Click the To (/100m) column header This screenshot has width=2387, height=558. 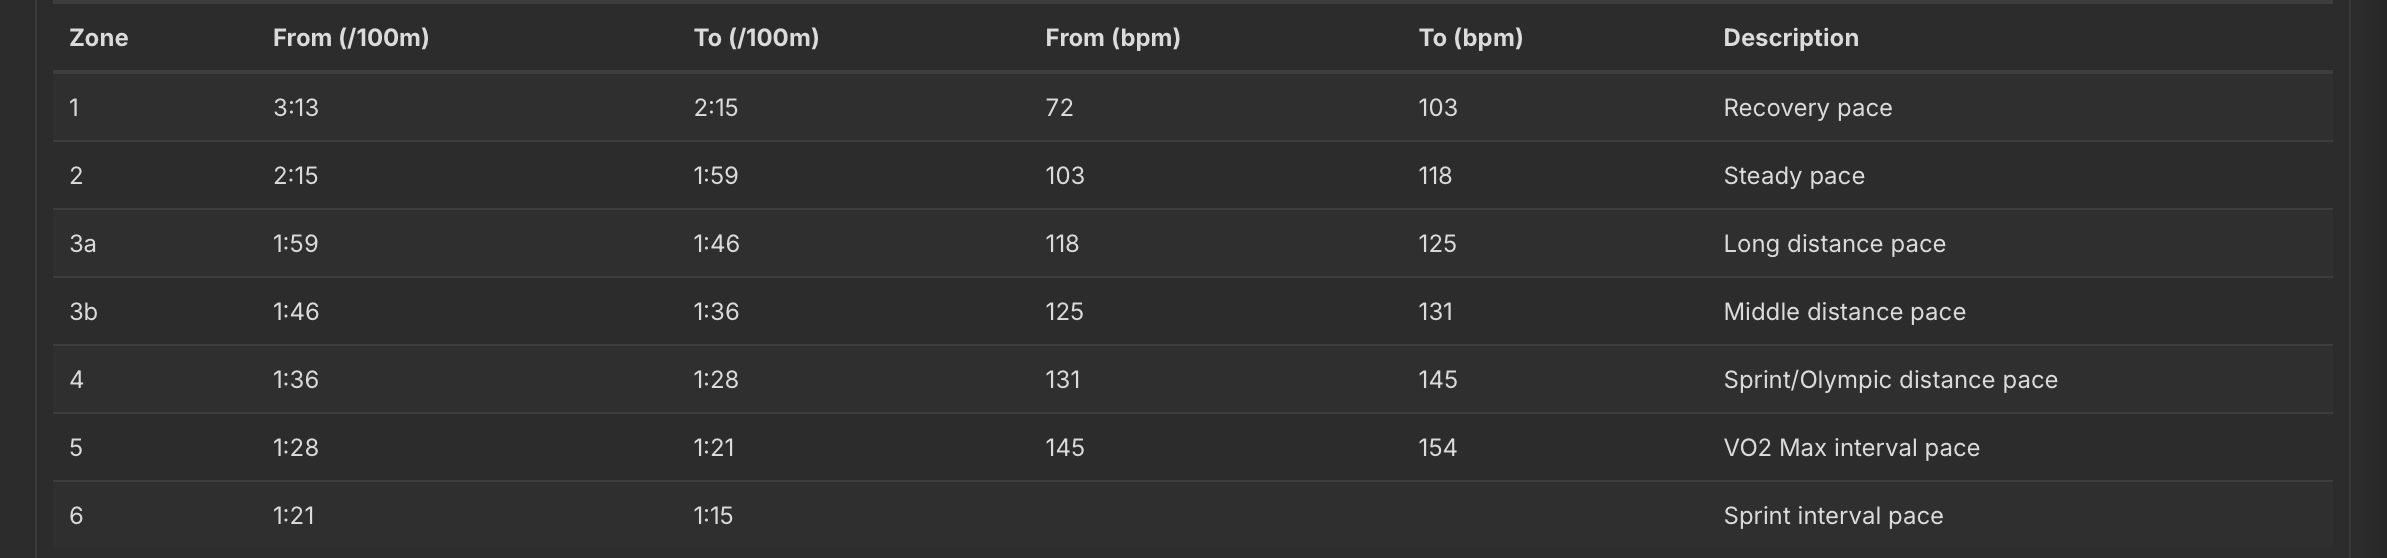point(756,38)
